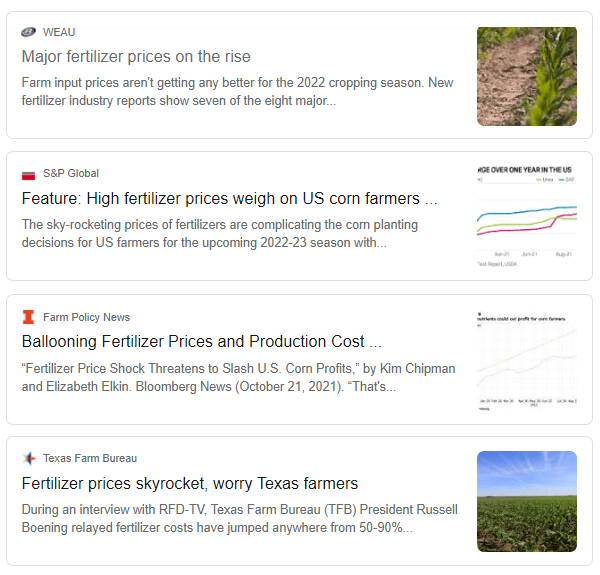Click the S&P Global source name

point(71,173)
